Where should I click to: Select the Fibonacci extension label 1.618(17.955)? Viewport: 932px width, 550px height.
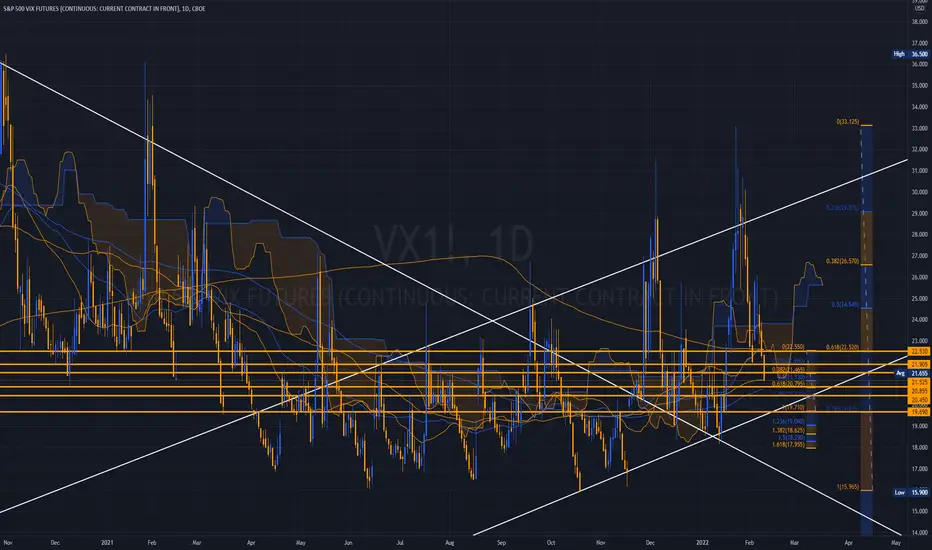tap(788, 444)
